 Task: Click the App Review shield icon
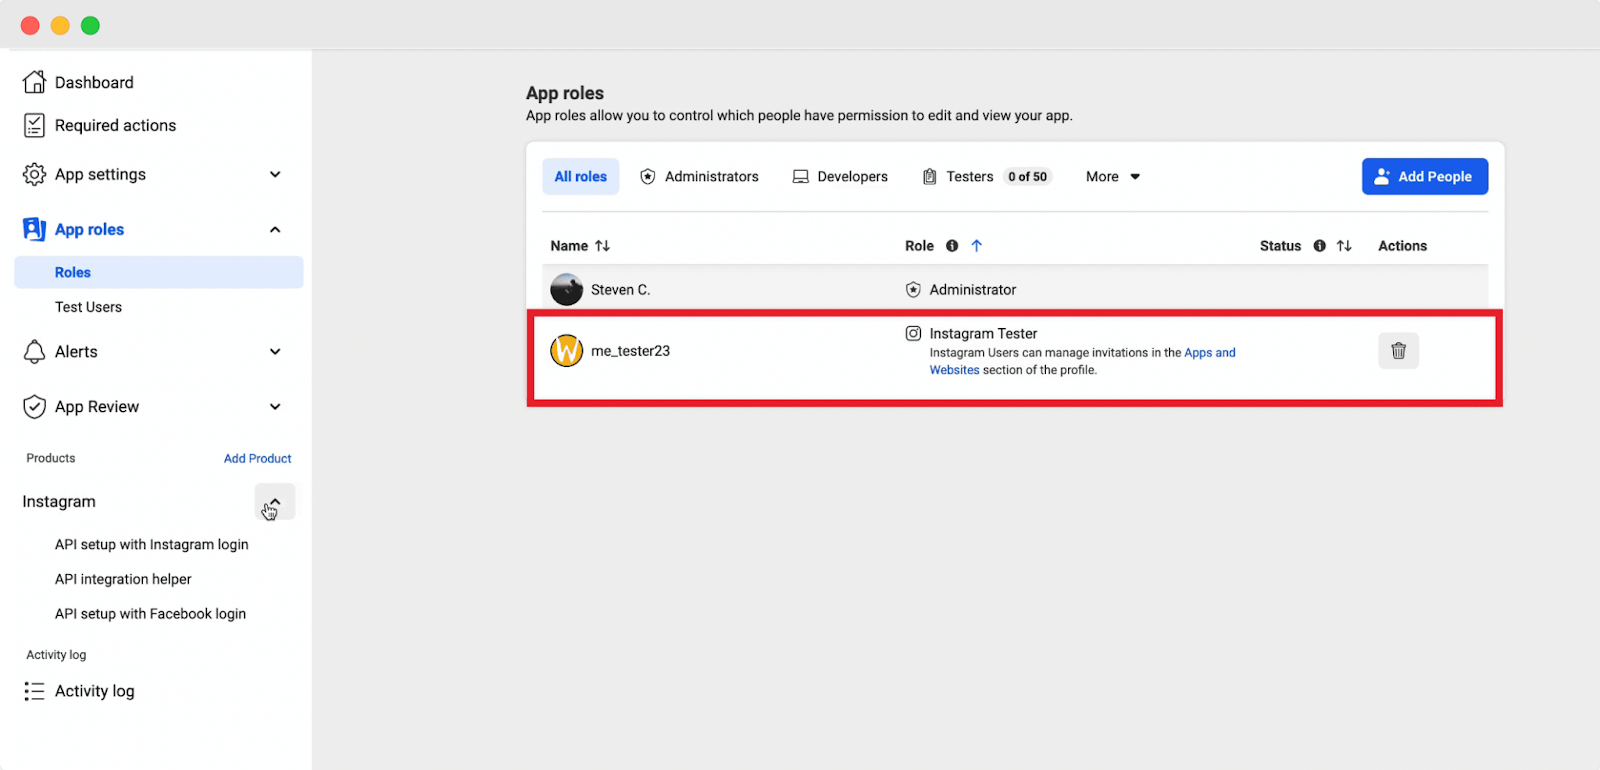pyautogui.click(x=34, y=407)
